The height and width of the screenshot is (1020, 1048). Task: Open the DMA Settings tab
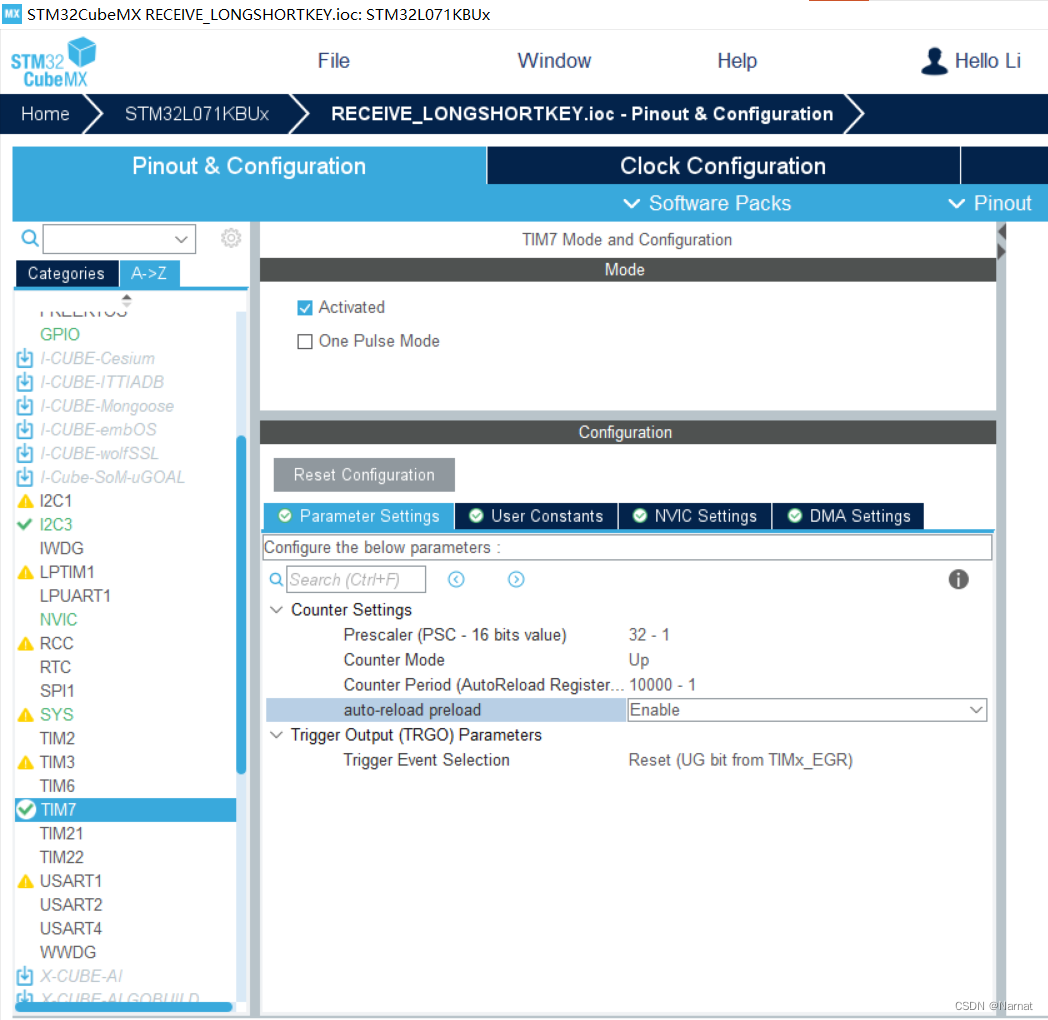[849, 516]
